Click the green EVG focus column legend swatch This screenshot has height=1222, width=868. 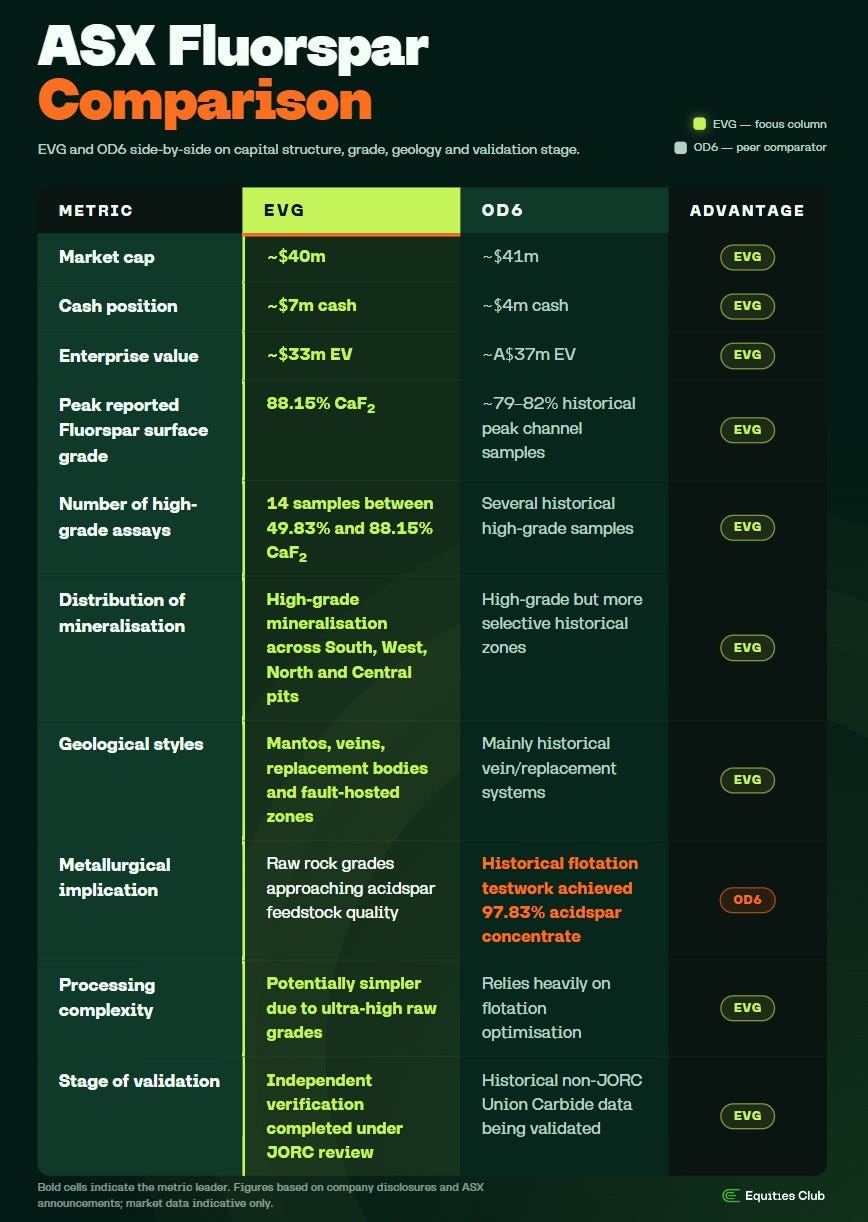pos(700,124)
